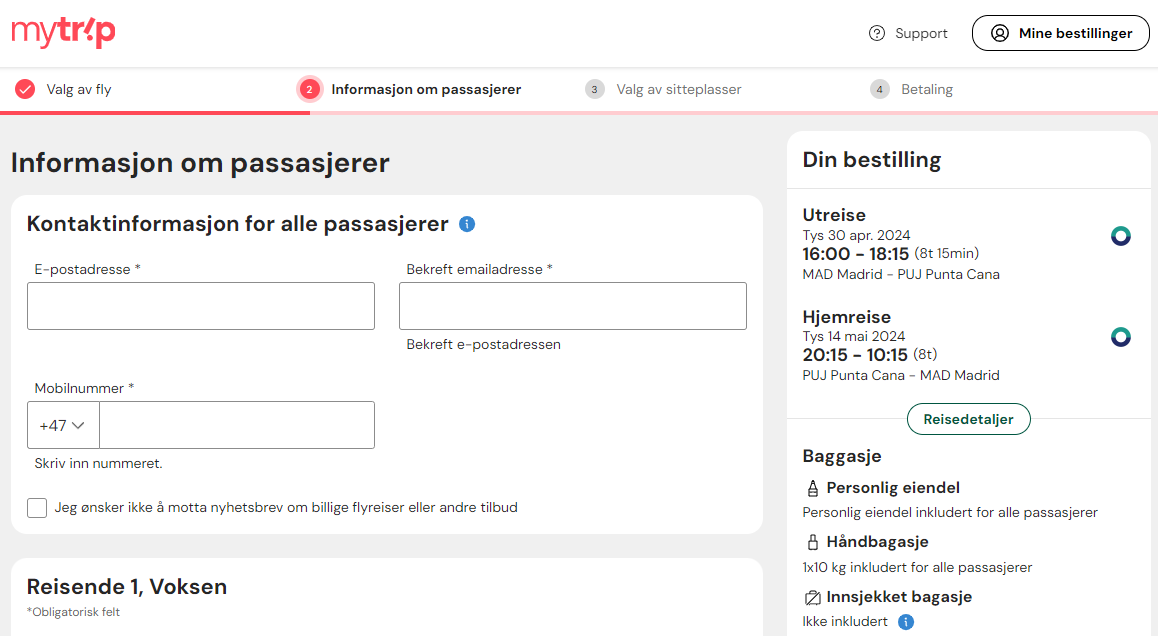Tick the newsletter opt-out checkbox
Screen dimensions: 1158x636
click(37, 507)
